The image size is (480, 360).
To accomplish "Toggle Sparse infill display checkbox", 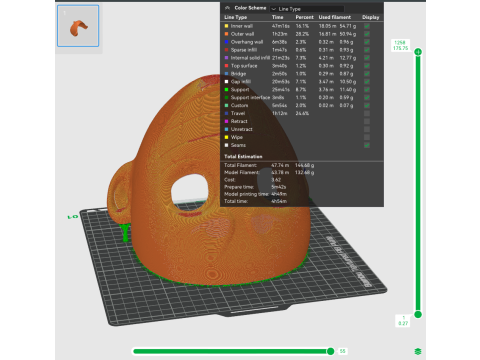I will (x=367, y=50).
